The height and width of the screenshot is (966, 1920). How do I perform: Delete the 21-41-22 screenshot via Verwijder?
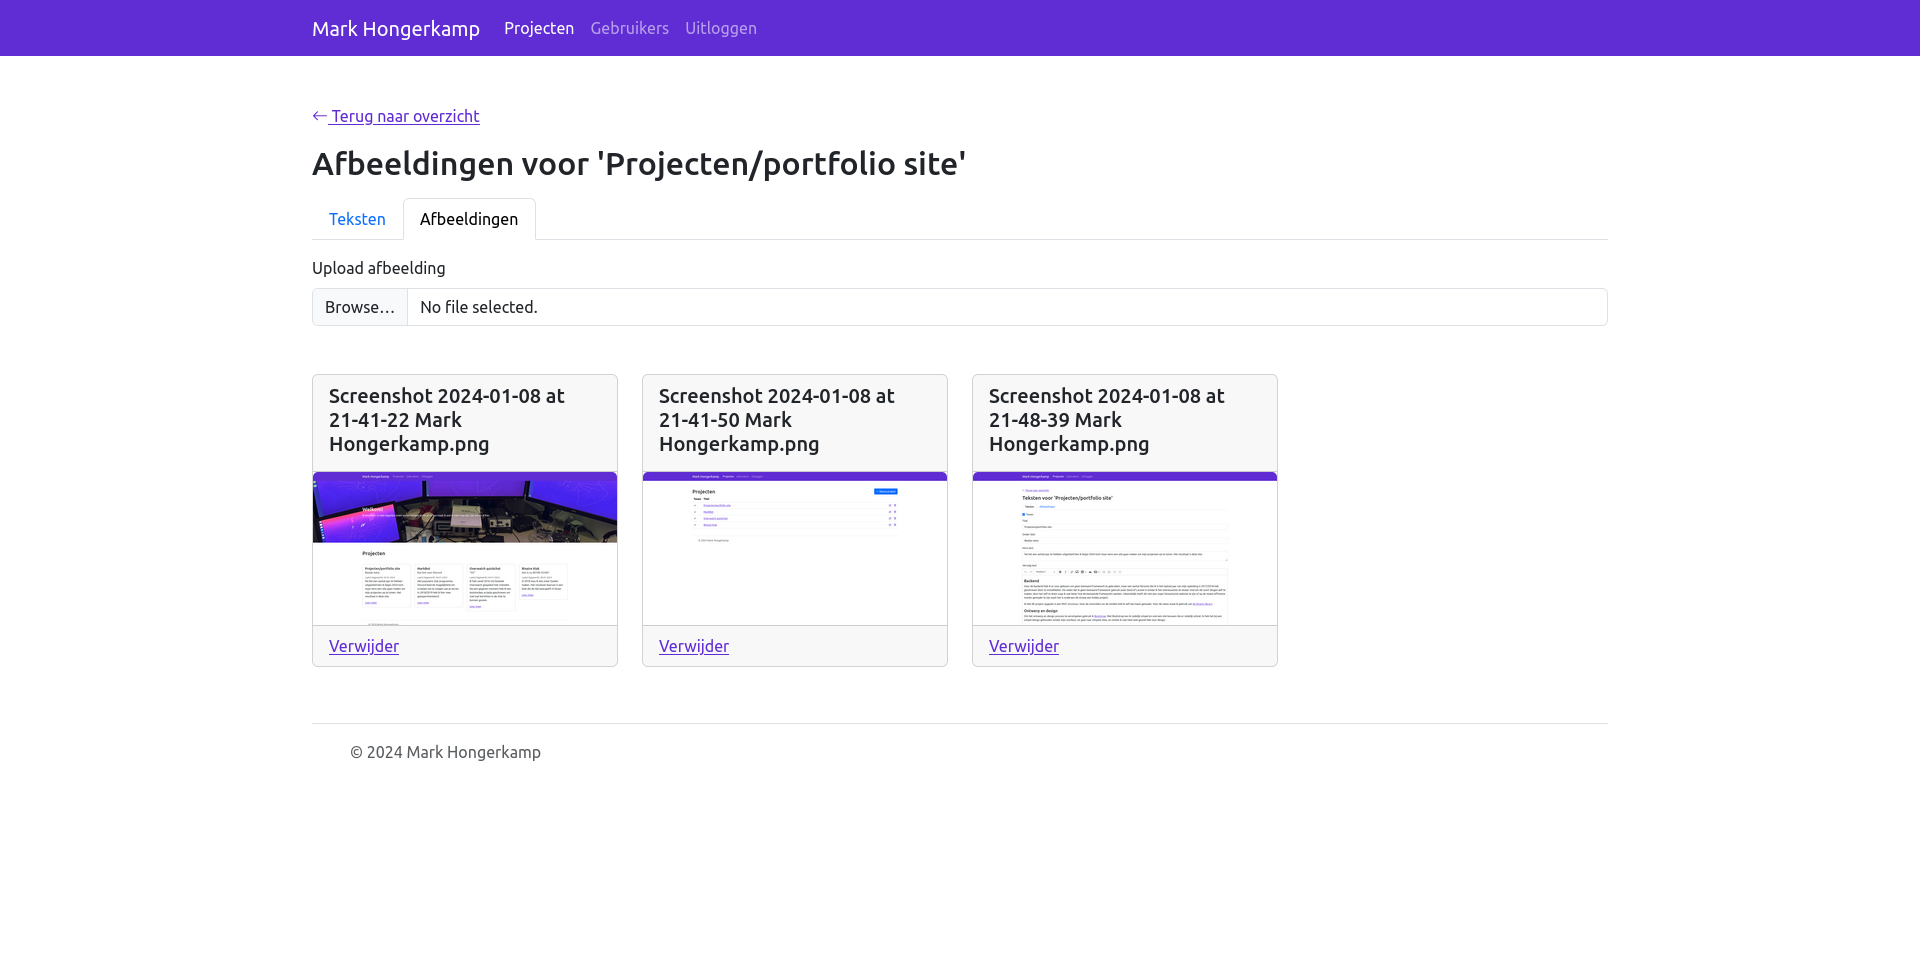click(x=364, y=646)
